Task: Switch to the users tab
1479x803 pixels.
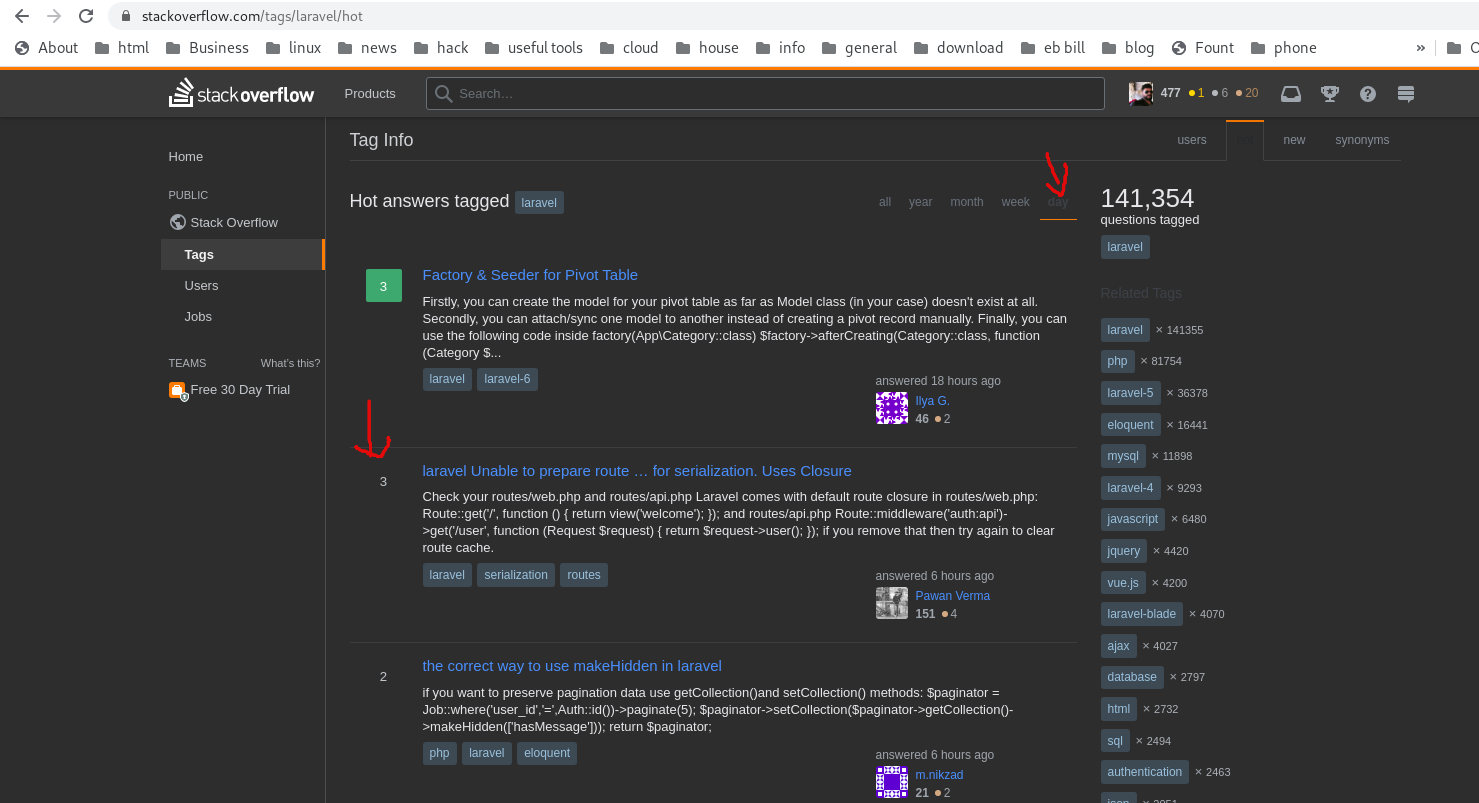Action: (1192, 140)
